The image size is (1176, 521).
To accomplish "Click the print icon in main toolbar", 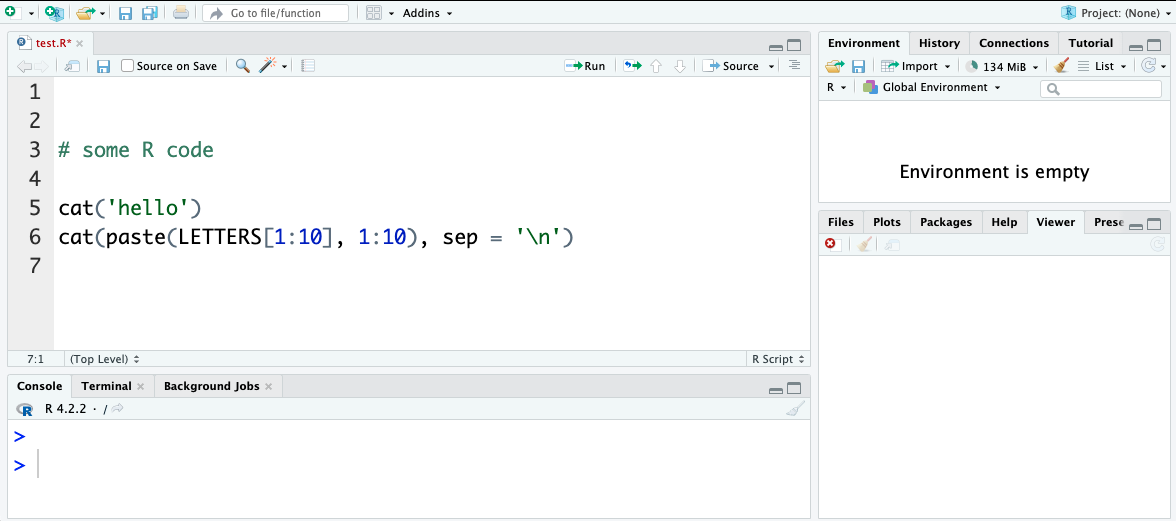I will point(180,13).
